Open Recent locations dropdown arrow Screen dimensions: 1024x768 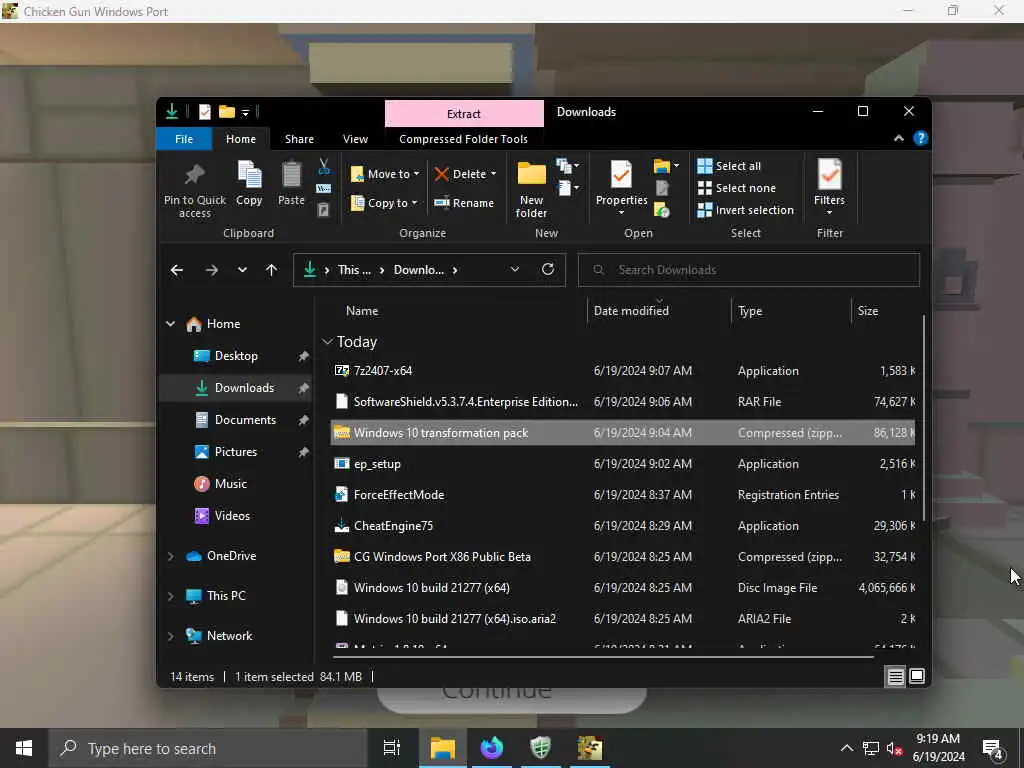pyautogui.click(x=242, y=270)
